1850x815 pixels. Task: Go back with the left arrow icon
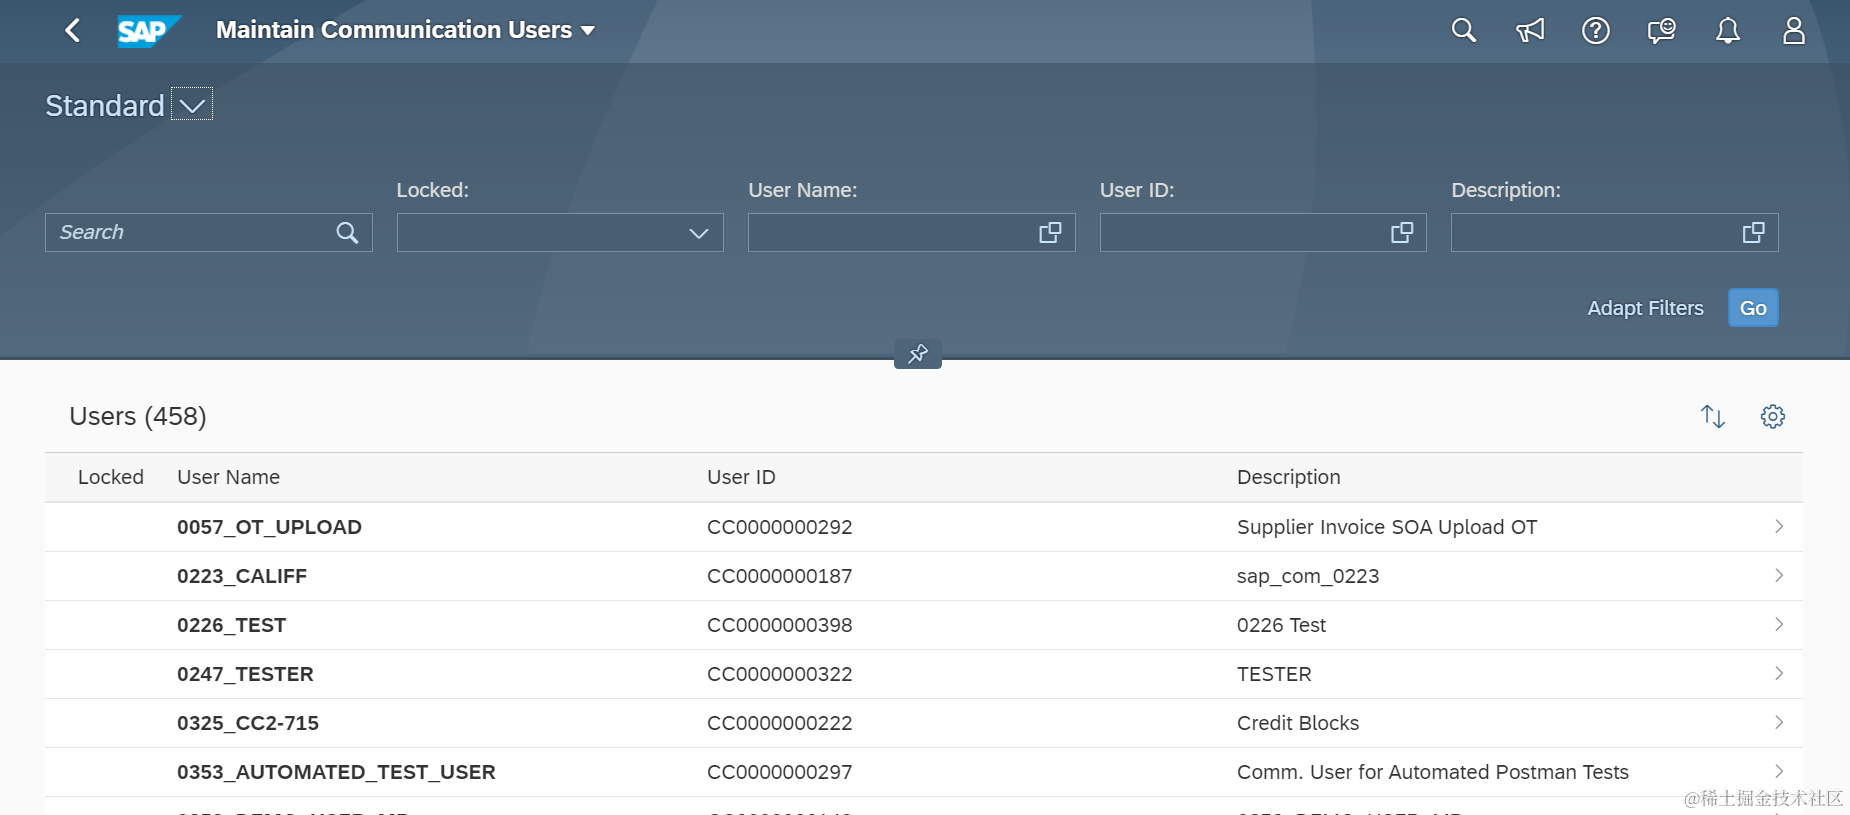72,30
